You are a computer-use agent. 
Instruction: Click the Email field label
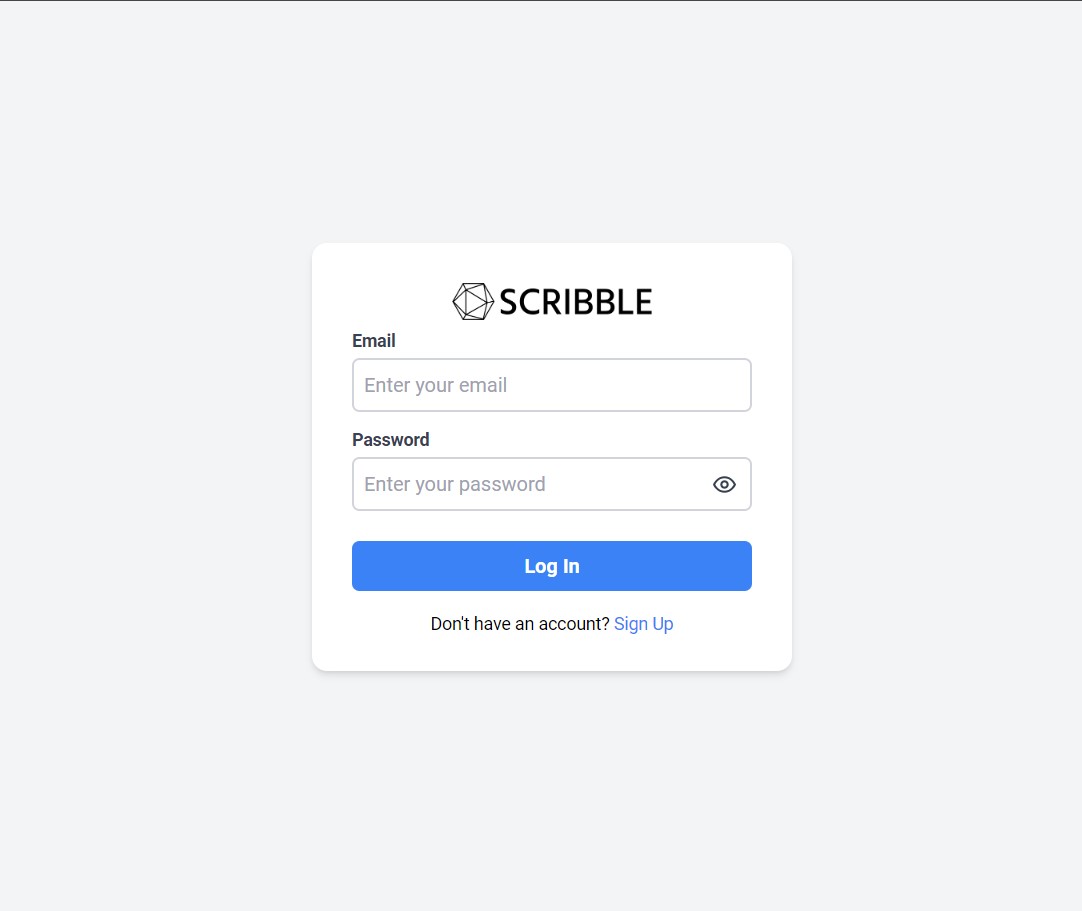[373, 341]
